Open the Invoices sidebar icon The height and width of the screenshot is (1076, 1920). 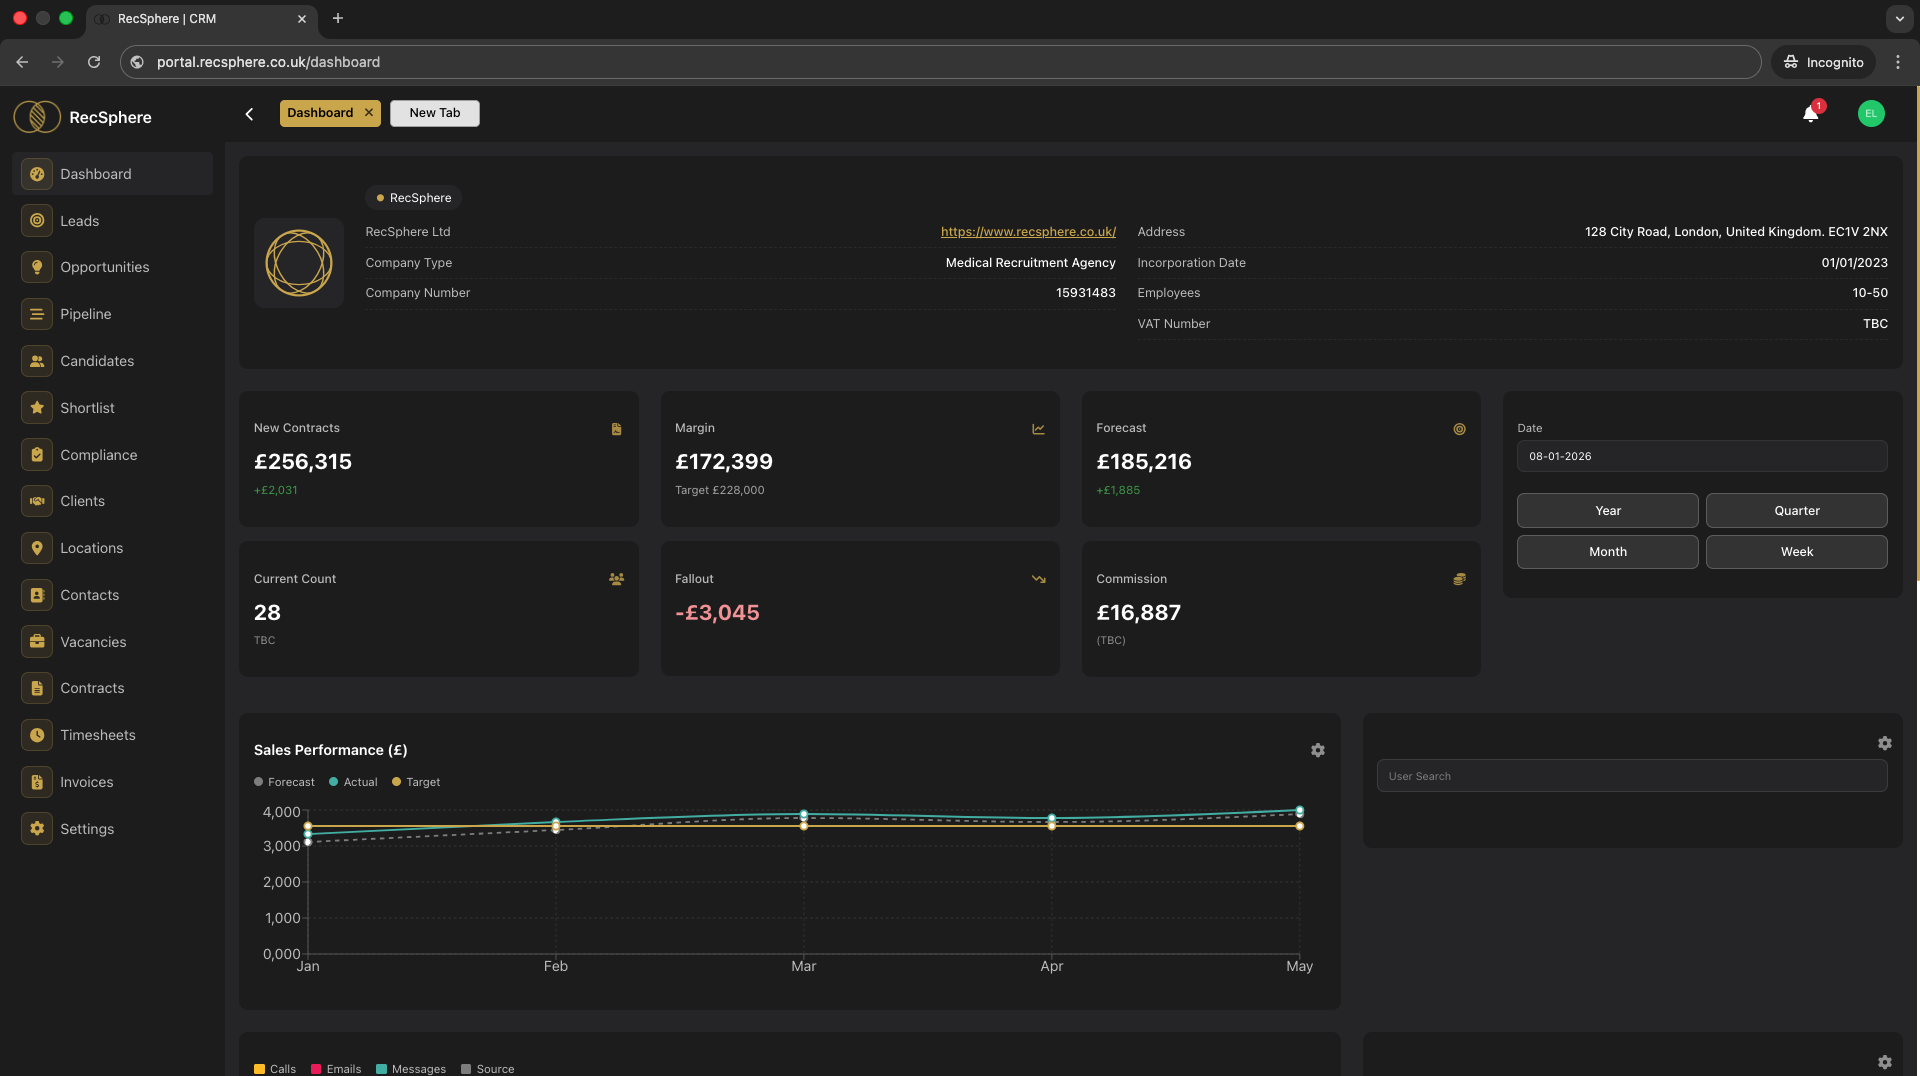pos(37,782)
